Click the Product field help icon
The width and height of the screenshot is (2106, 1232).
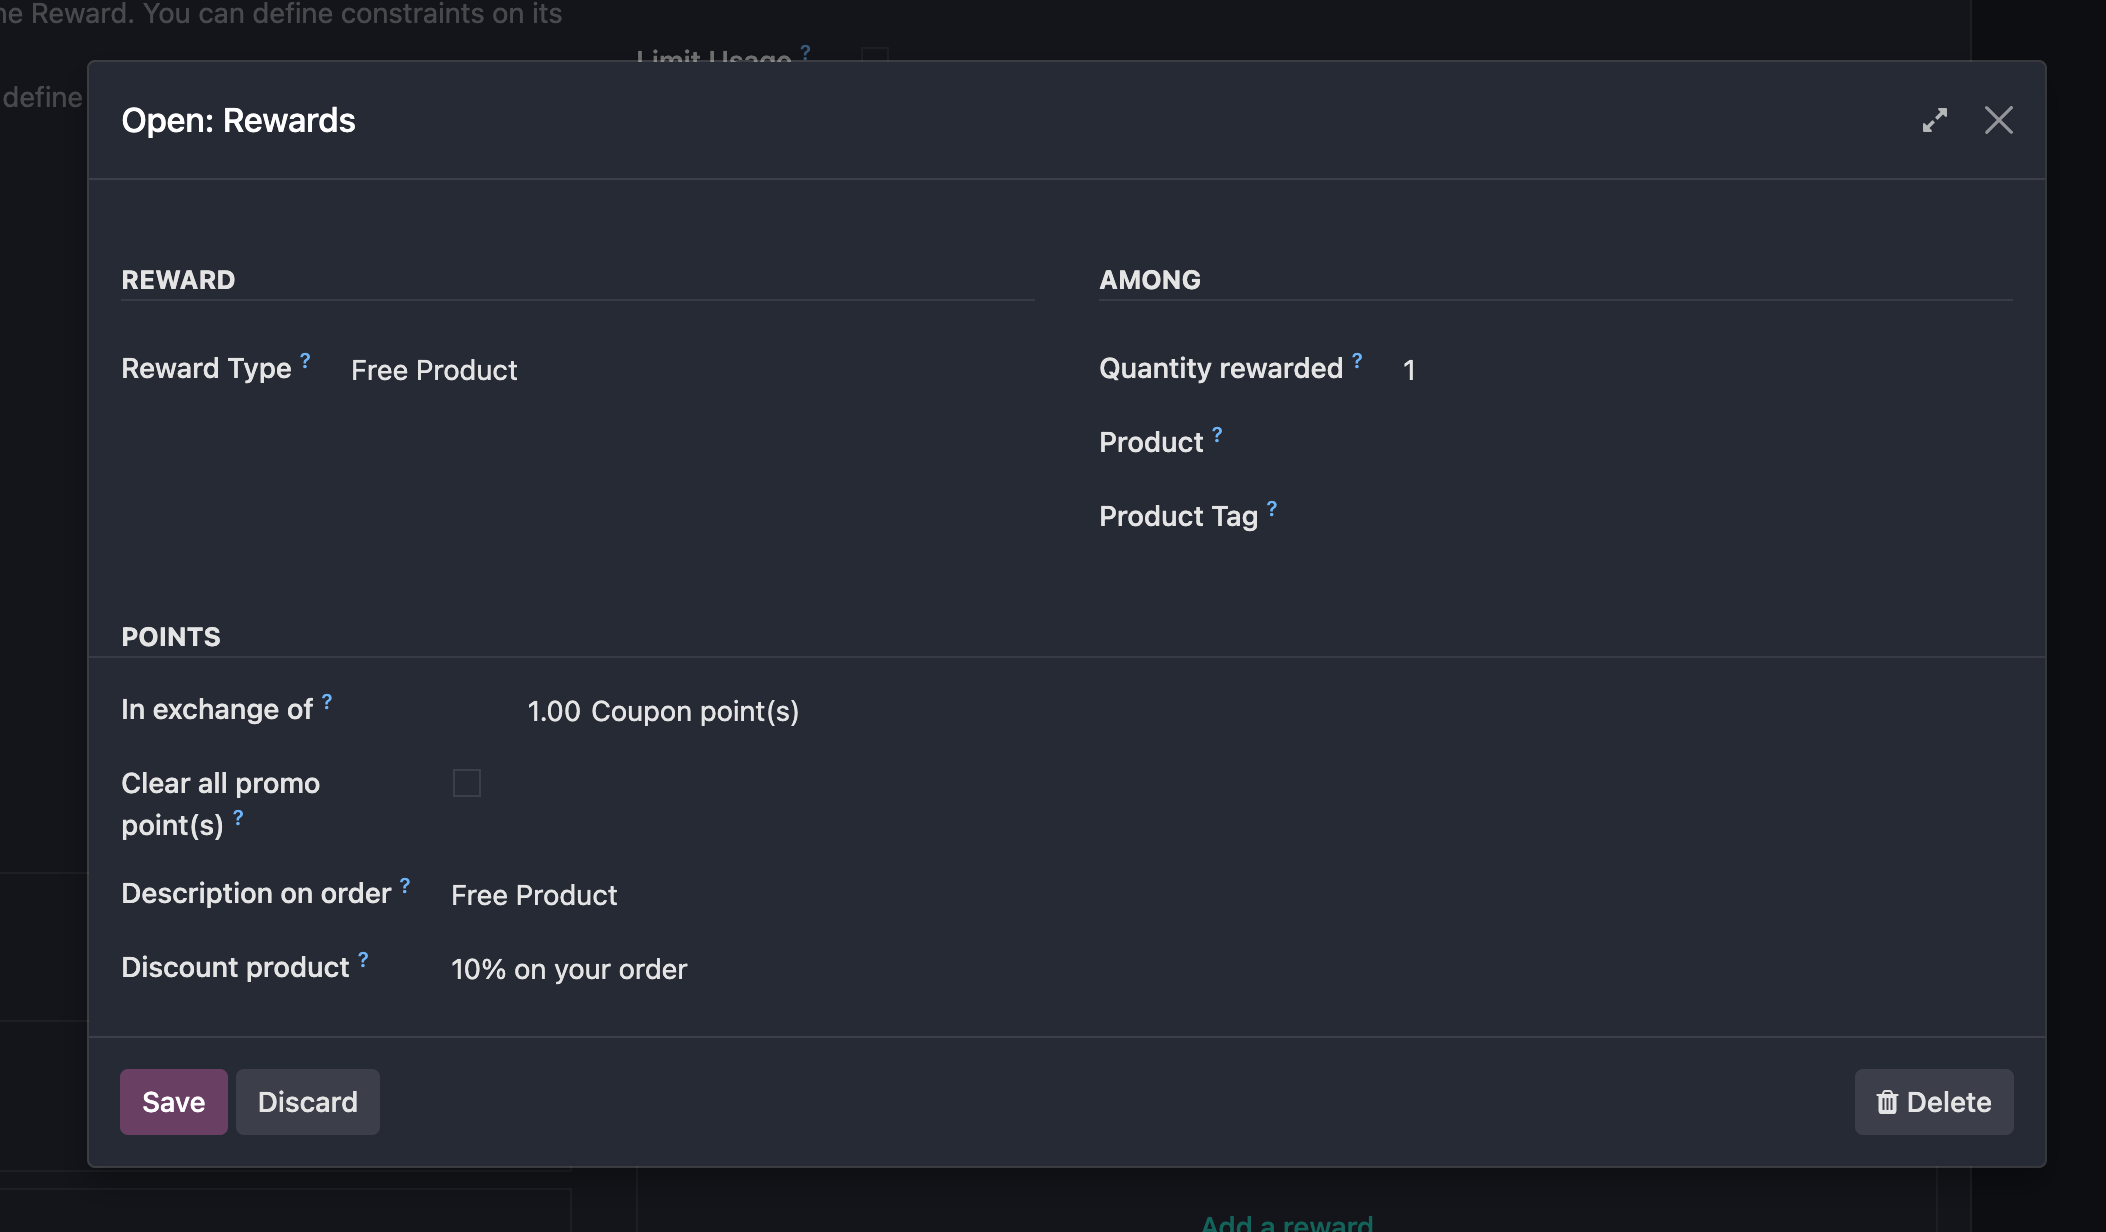(x=1217, y=434)
